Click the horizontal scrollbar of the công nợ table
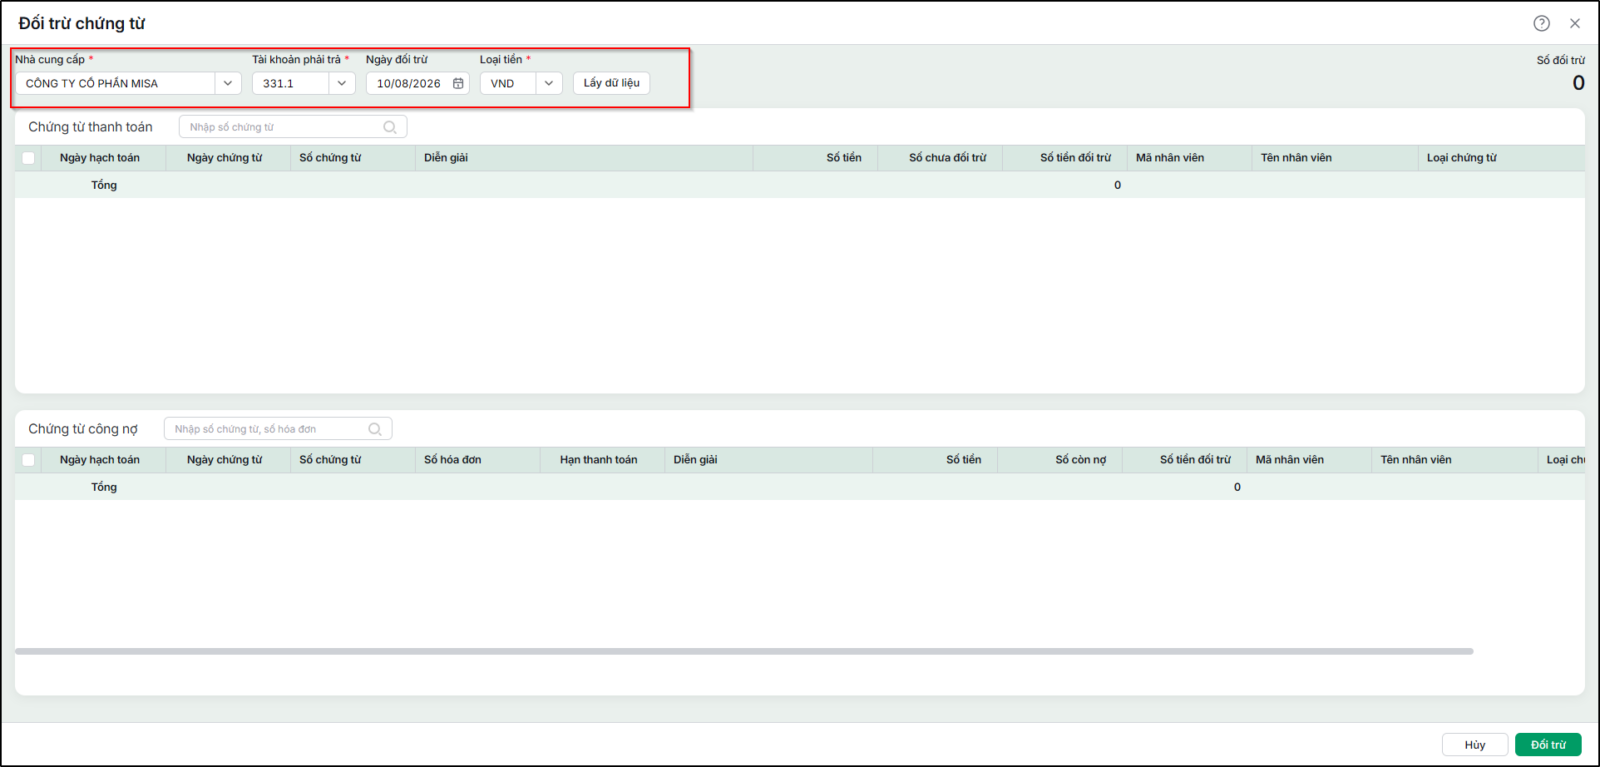The height and width of the screenshot is (767, 1600). pos(744,651)
